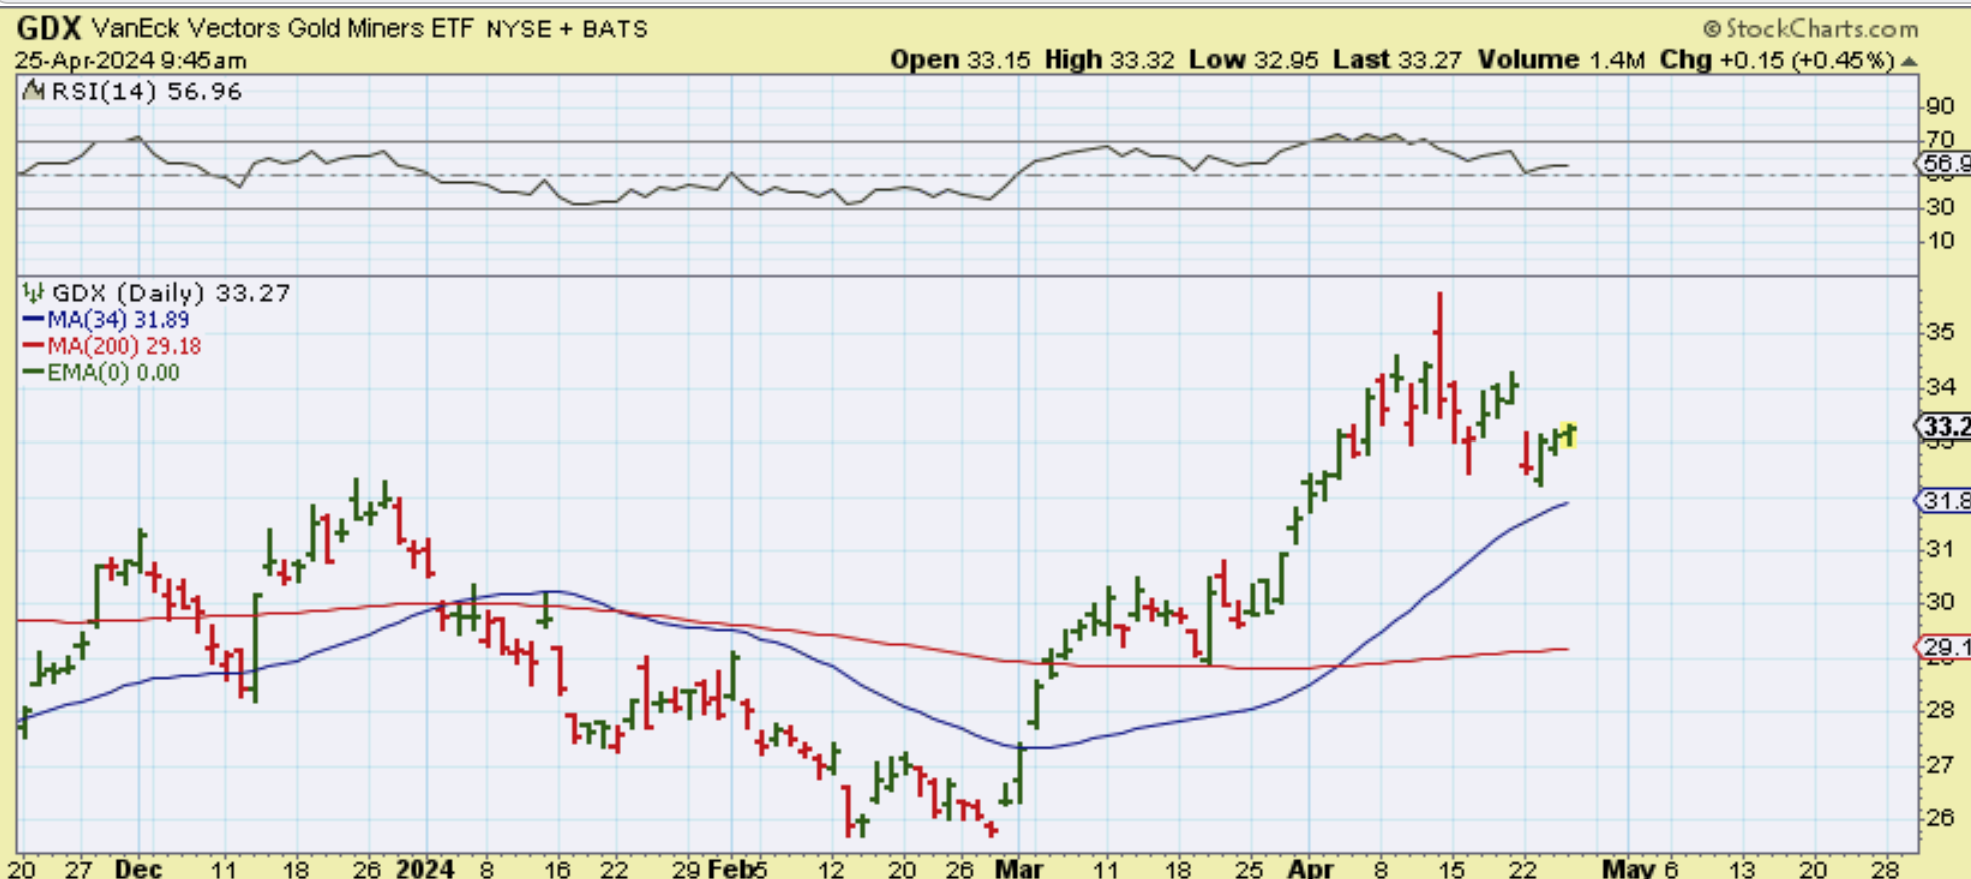
Task: Click the up triangle beside the Chg value
Action: pos(1909,61)
